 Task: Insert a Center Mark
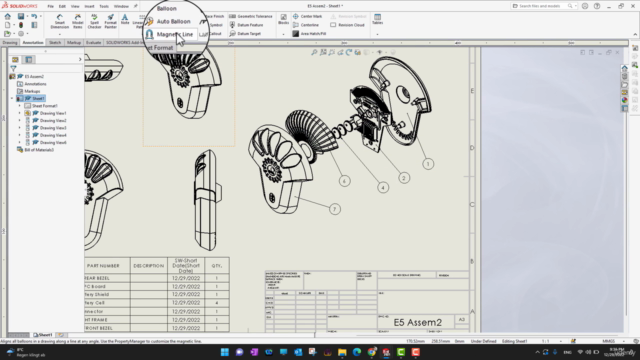307,16
